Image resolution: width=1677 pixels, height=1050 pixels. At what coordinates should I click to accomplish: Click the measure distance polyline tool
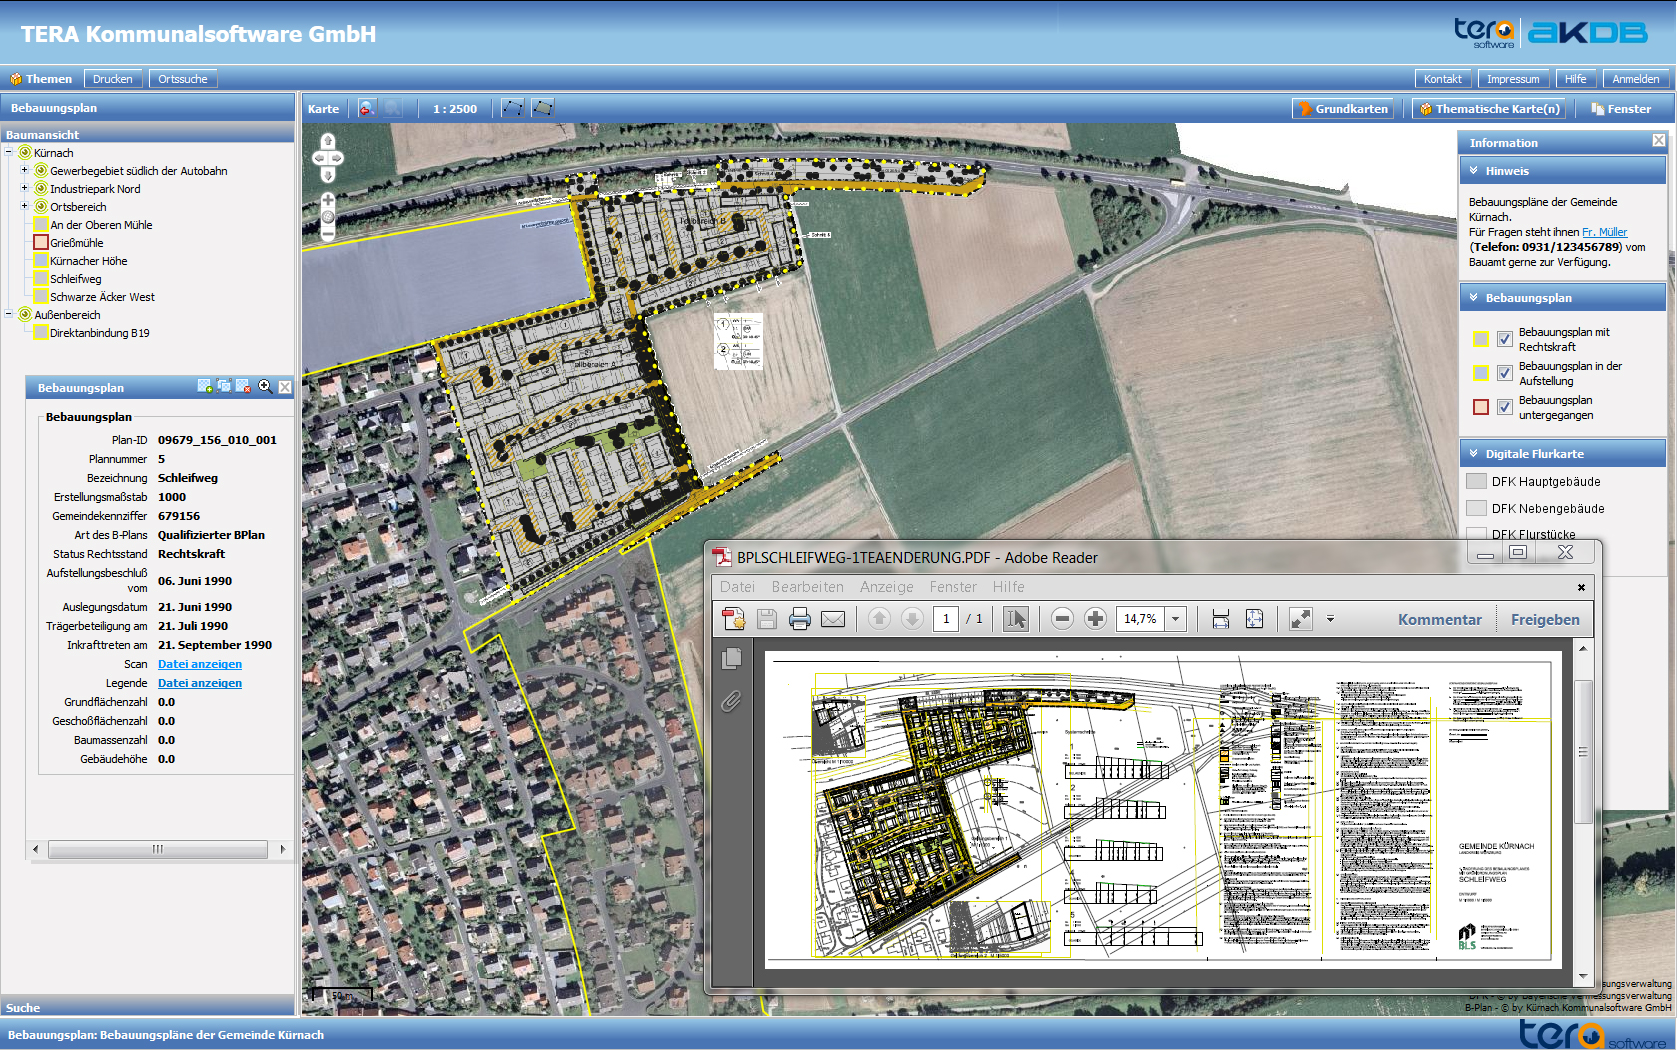point(512,108)
